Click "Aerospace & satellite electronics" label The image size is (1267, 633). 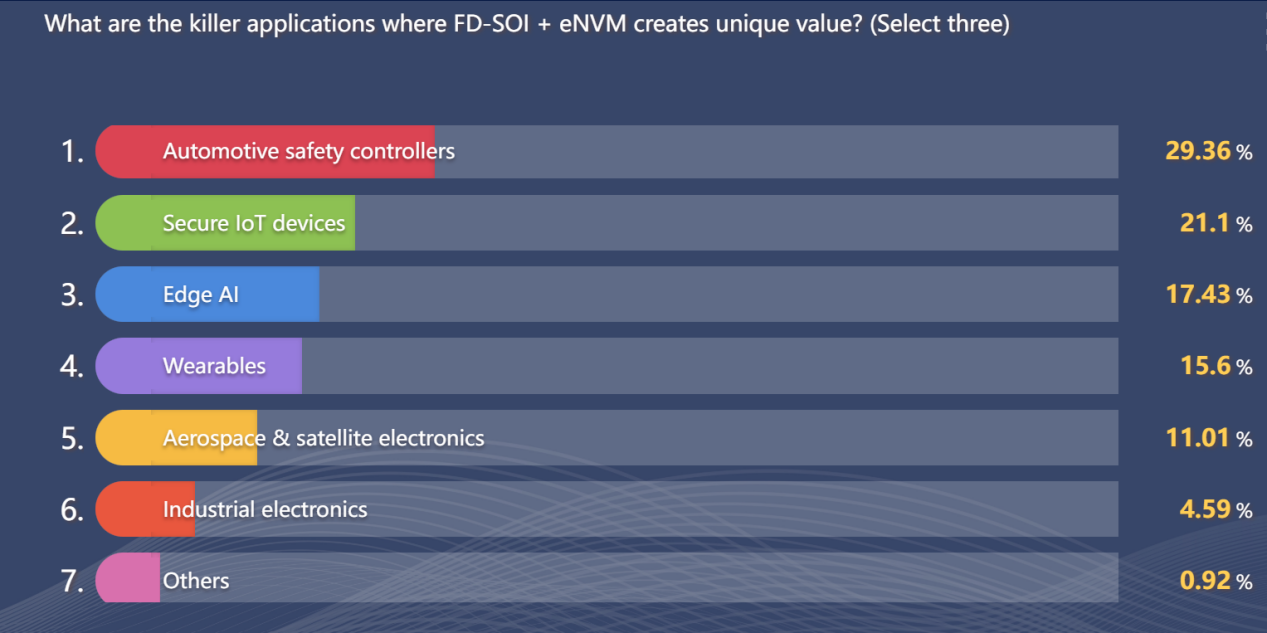point(323,438)
